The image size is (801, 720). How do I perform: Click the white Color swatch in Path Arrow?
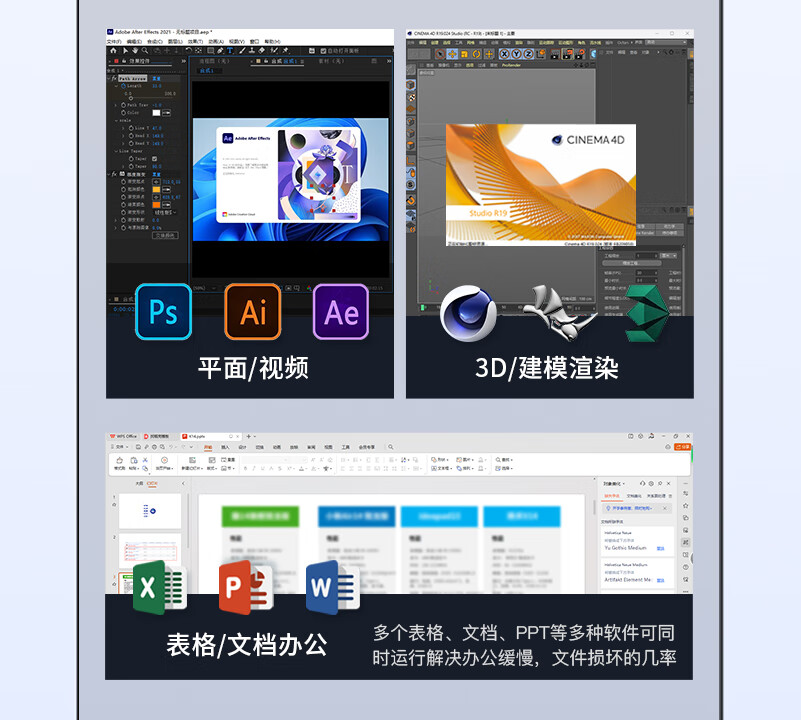tap(156, 112)
